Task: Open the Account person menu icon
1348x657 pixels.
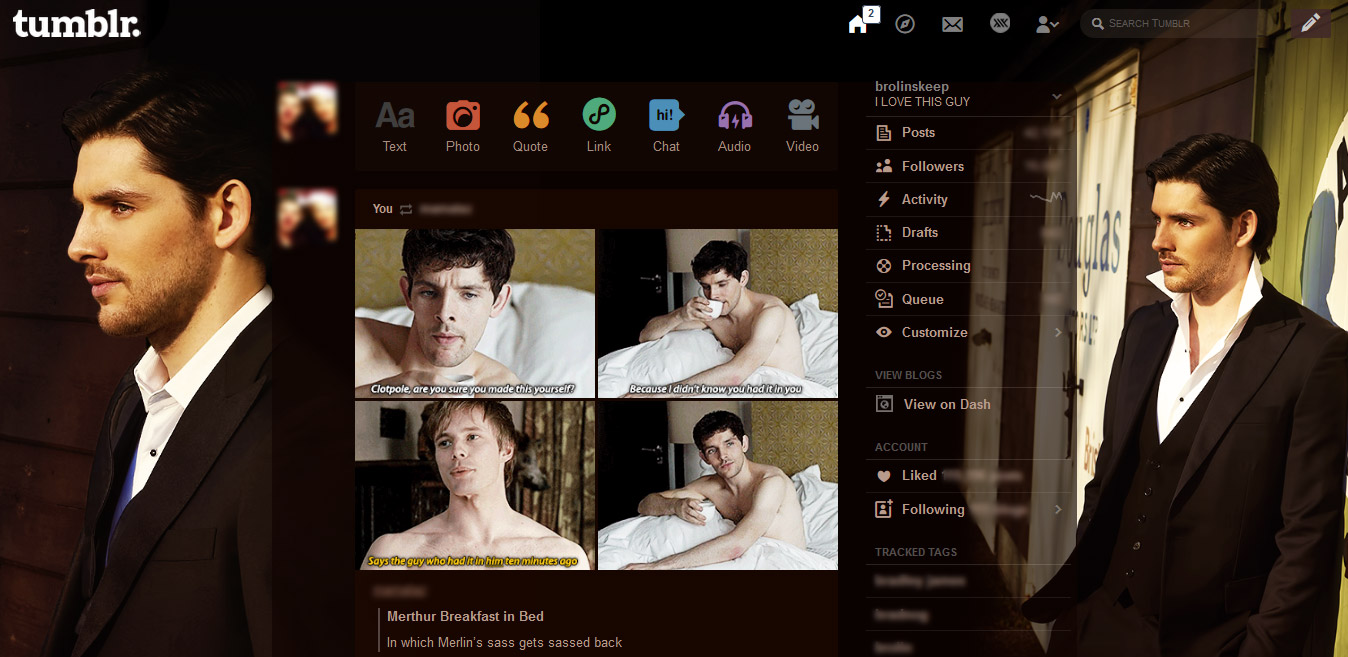Action: pos(1047,24)
